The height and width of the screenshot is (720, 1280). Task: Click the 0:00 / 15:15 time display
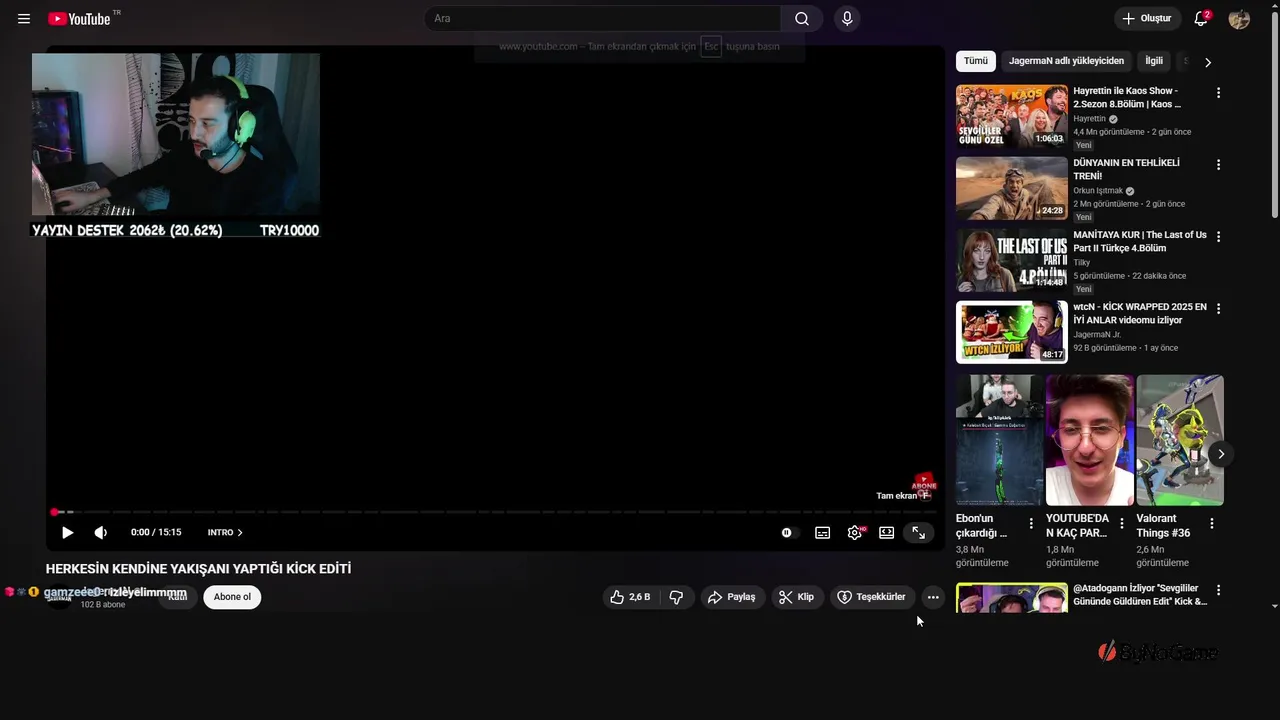click(156, 533)
